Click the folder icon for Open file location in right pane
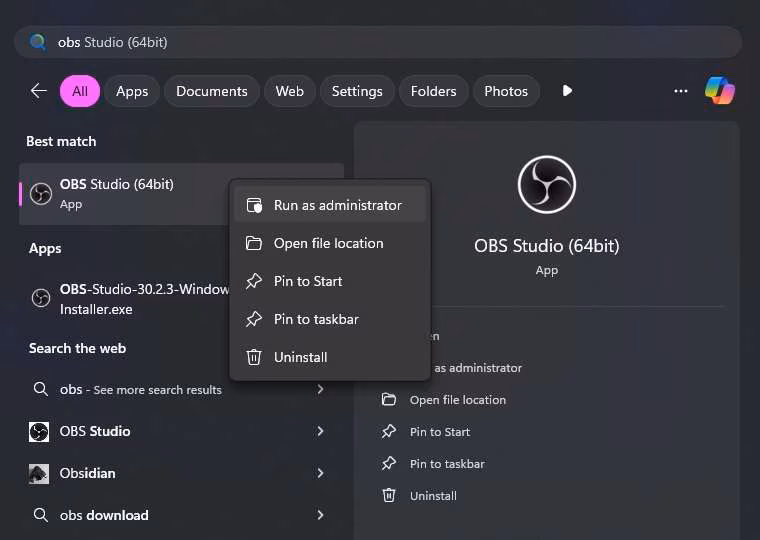The image size is (760, 540). (x=389, y=400)
